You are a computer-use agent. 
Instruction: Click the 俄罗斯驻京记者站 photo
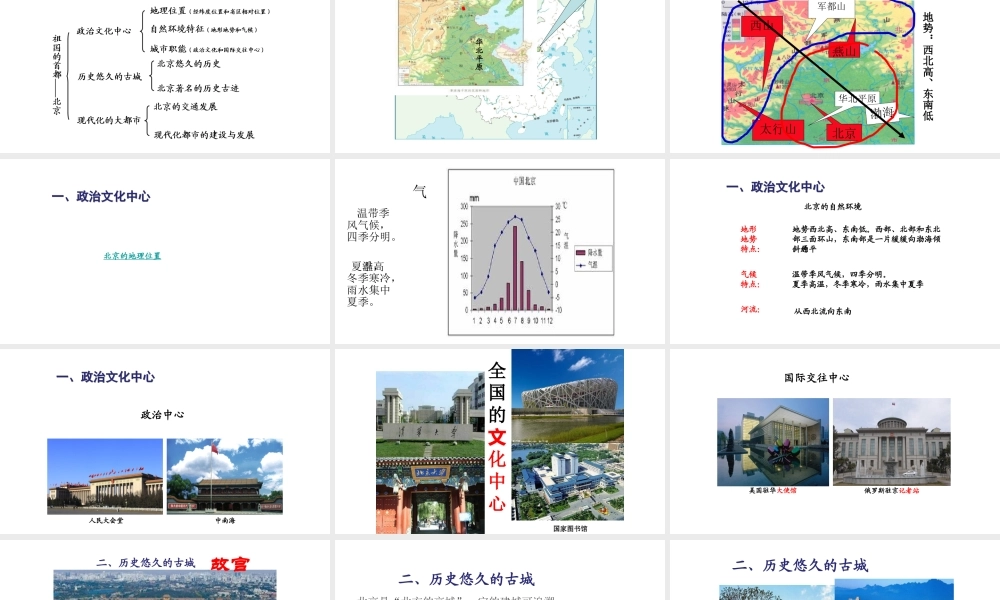click(x=892, y=442)
